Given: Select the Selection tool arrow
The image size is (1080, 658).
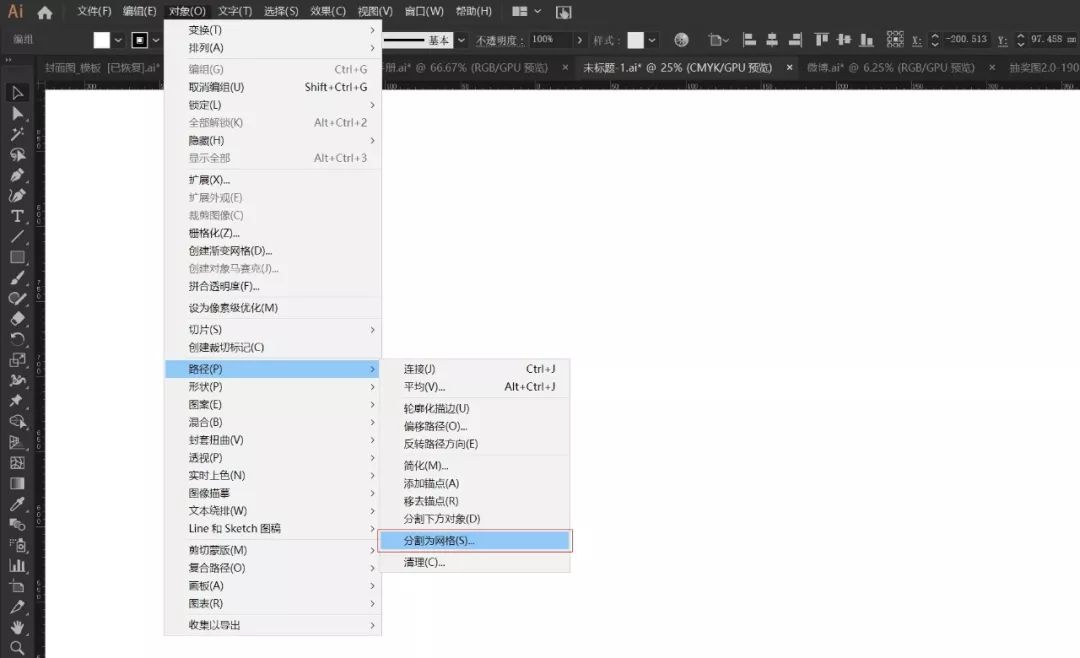Looking at the screenshot, I should pyautogui.click(x=17, y=93).
